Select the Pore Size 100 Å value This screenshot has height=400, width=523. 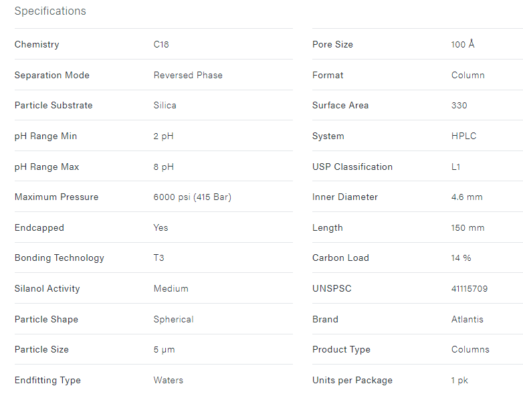point(463,44)
